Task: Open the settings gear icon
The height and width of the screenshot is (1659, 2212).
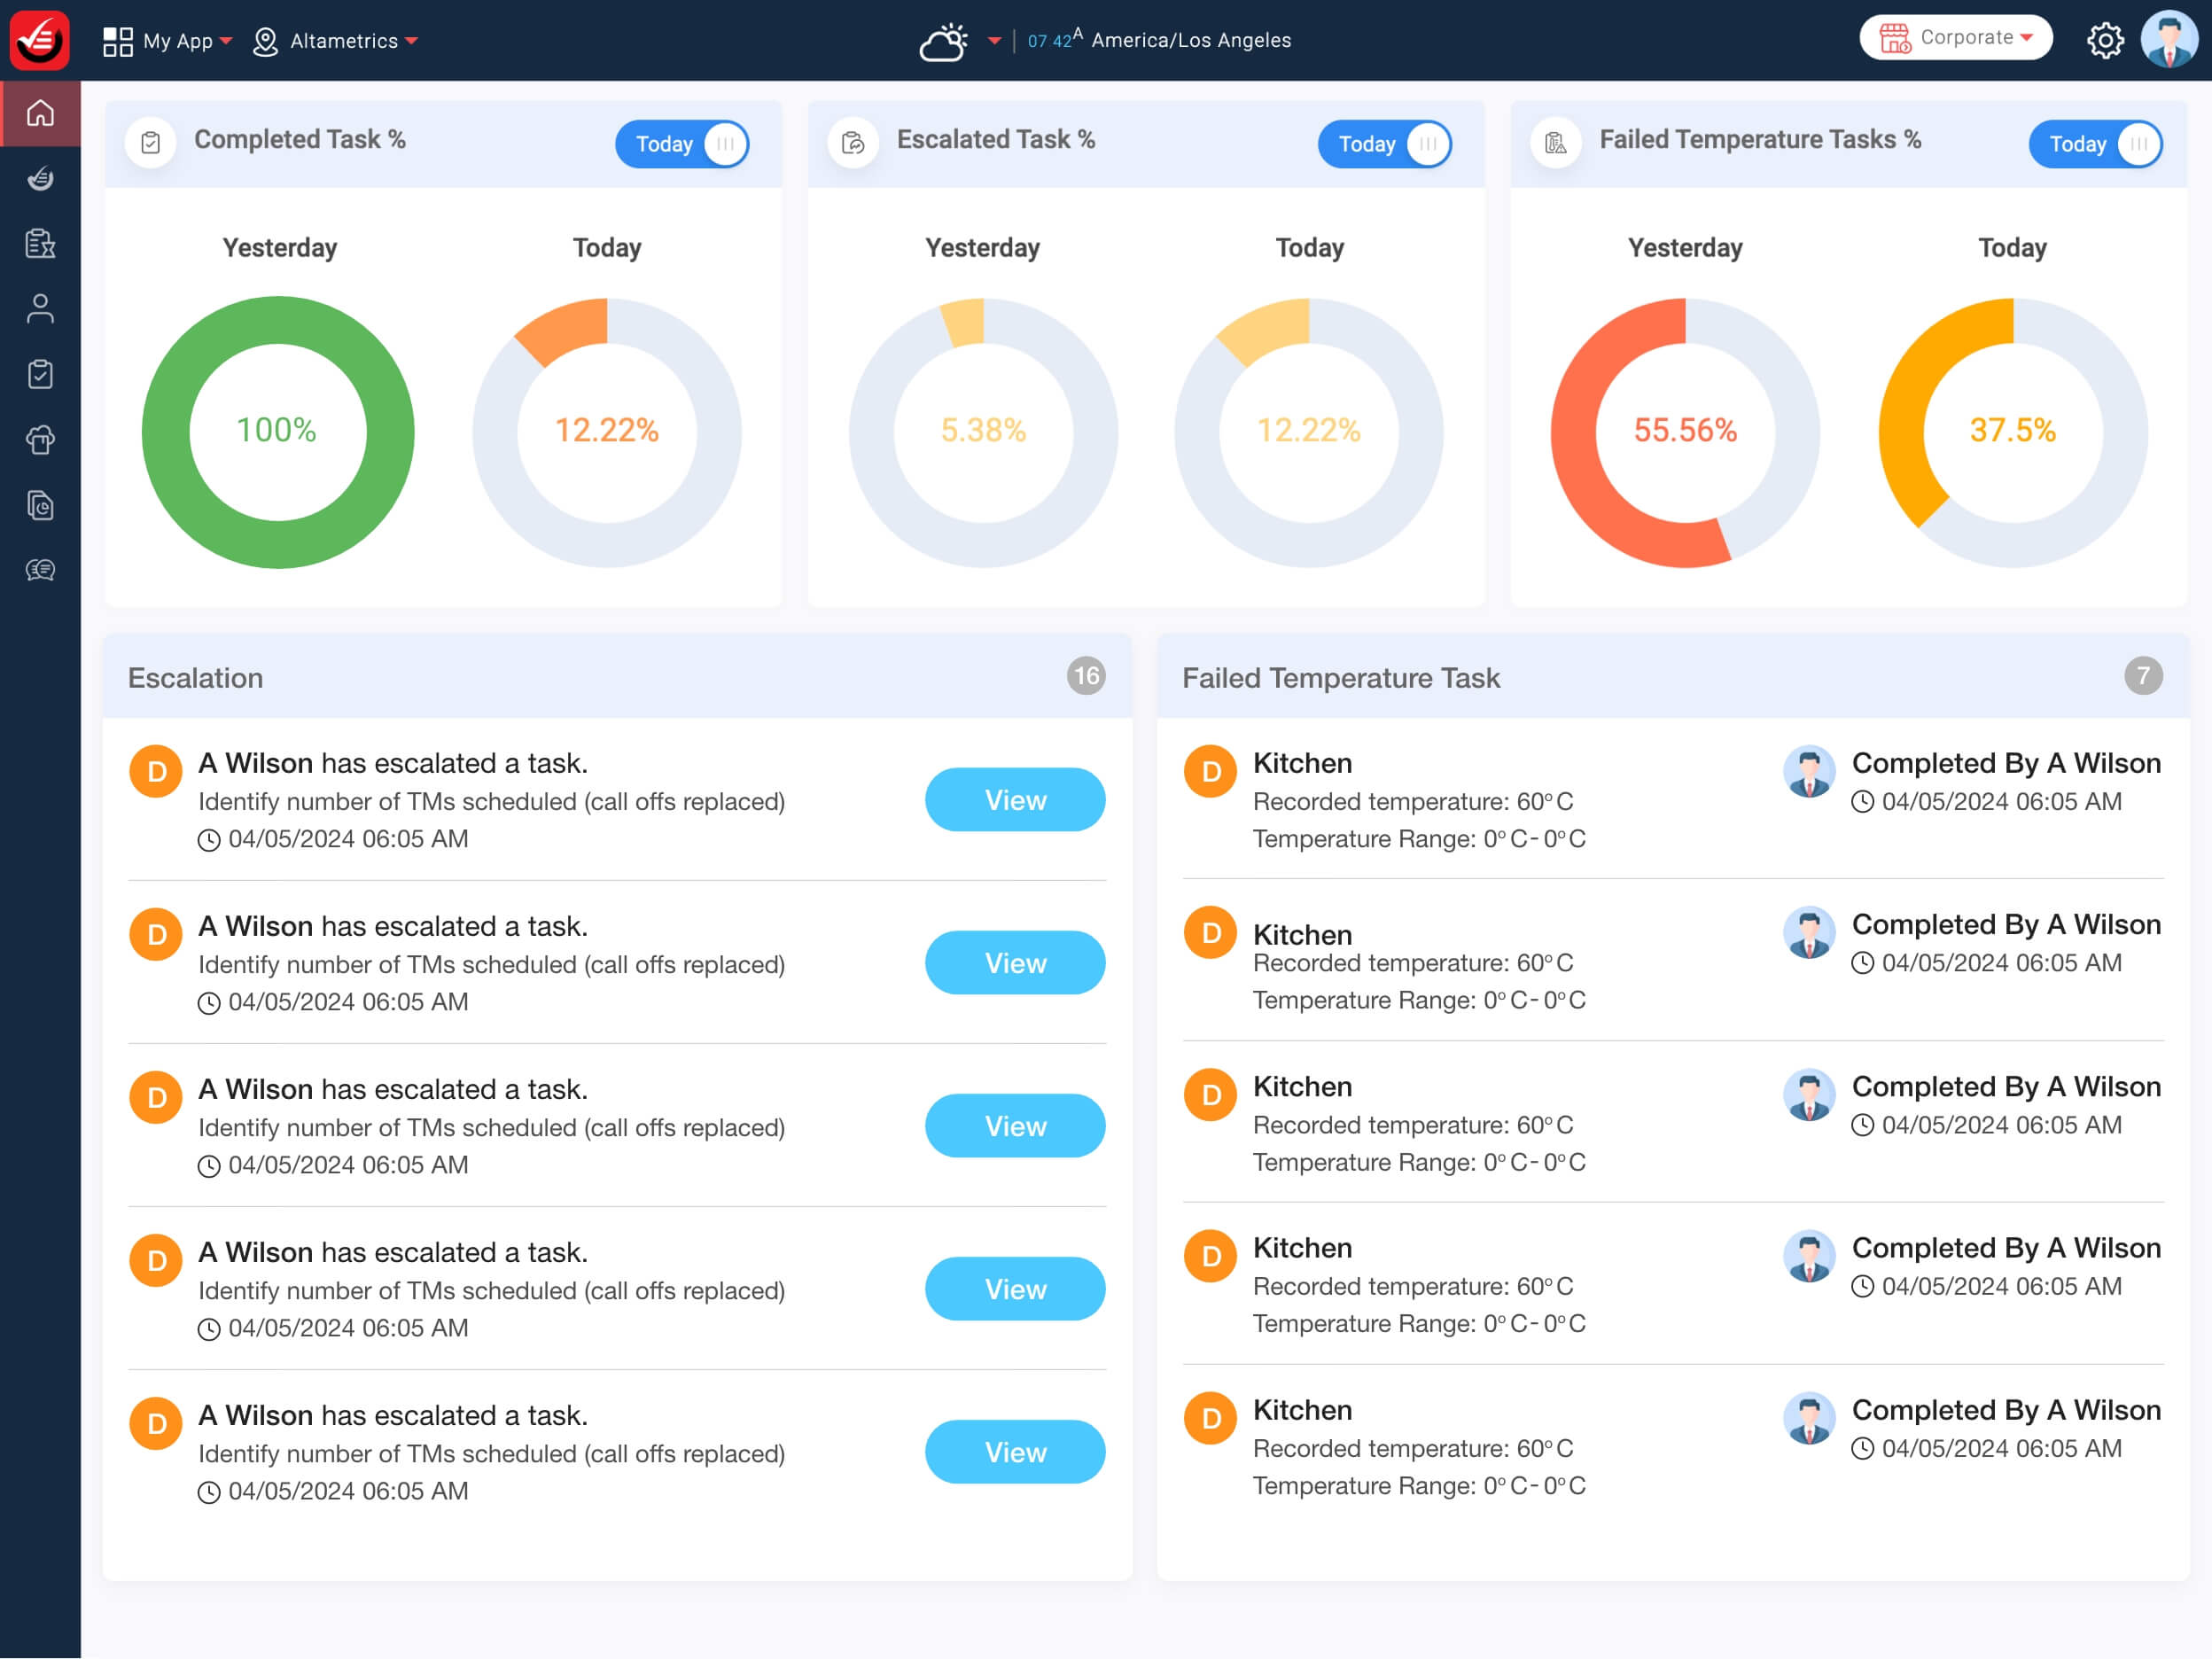Action: [2105, 40]
